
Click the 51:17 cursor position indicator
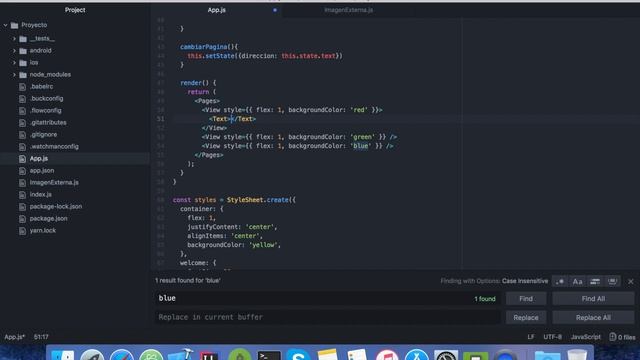pyautogui.click(x=41, y=337)
